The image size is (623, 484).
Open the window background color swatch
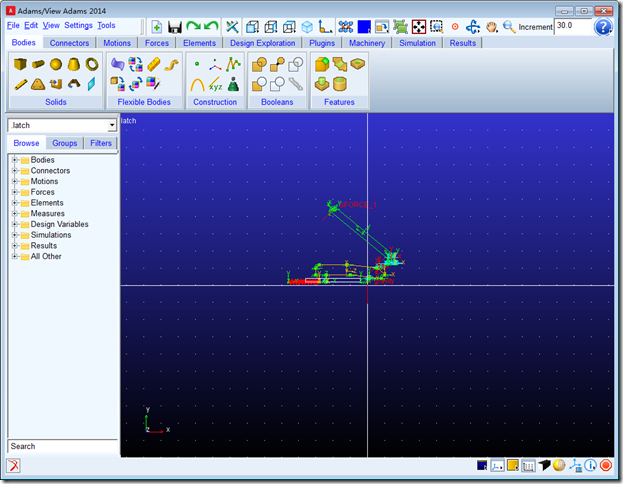coord(482,465)
